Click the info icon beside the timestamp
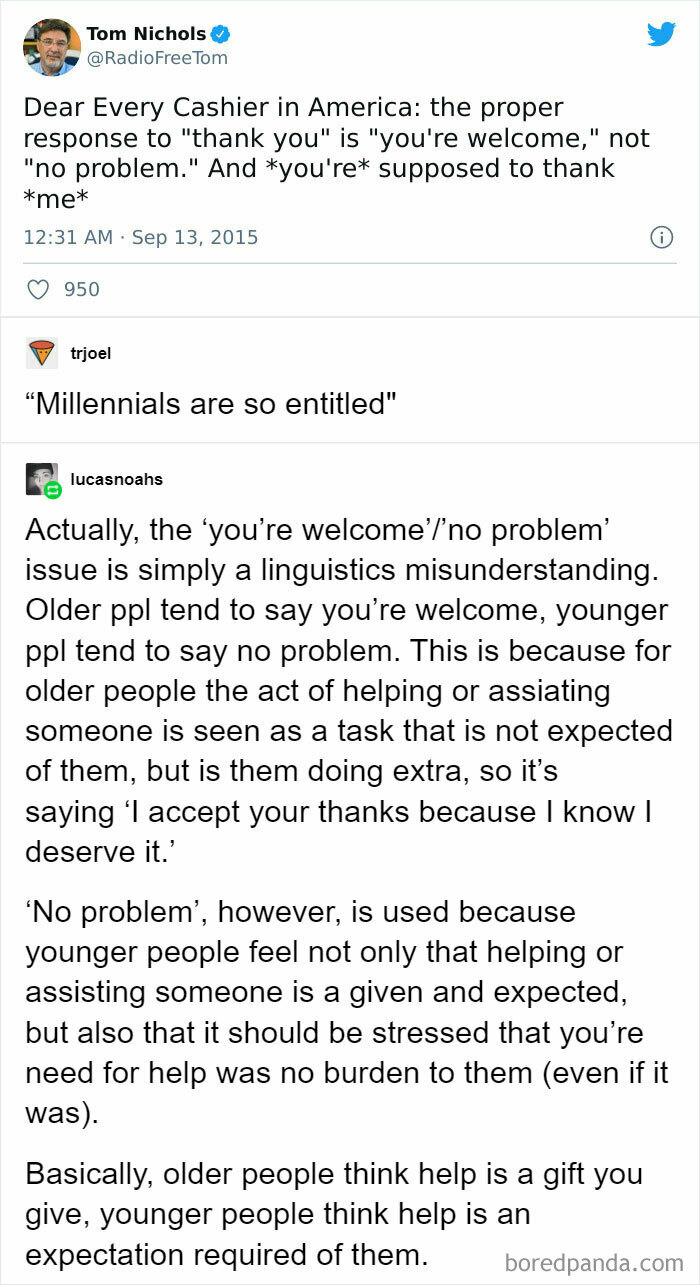This screenshot has width=700, height=1285. pyautogui.click(x=662, y=237)
